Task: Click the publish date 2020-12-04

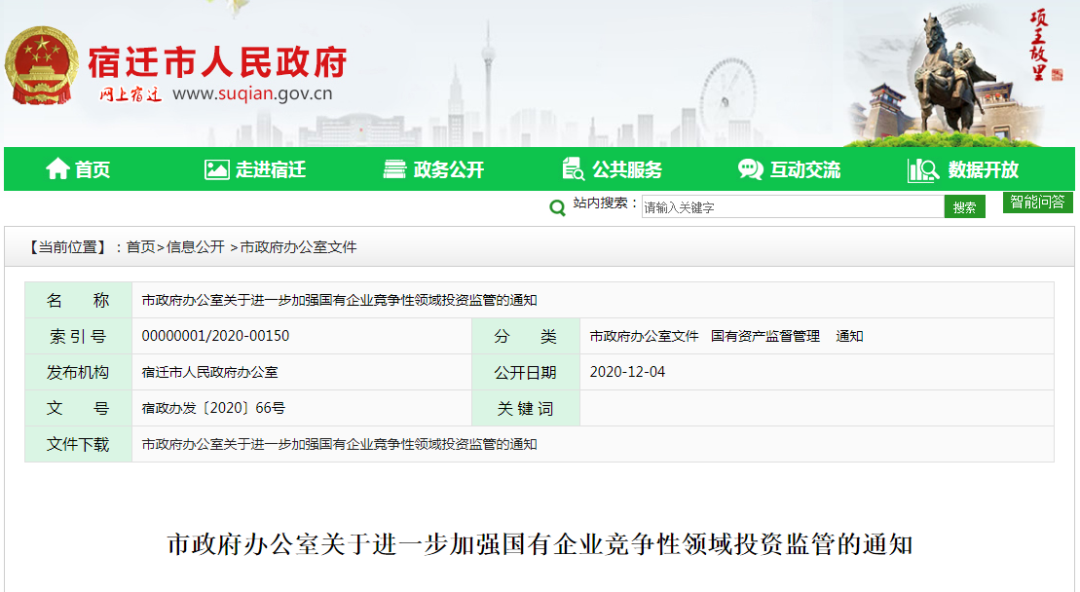Action: point(627,372)
